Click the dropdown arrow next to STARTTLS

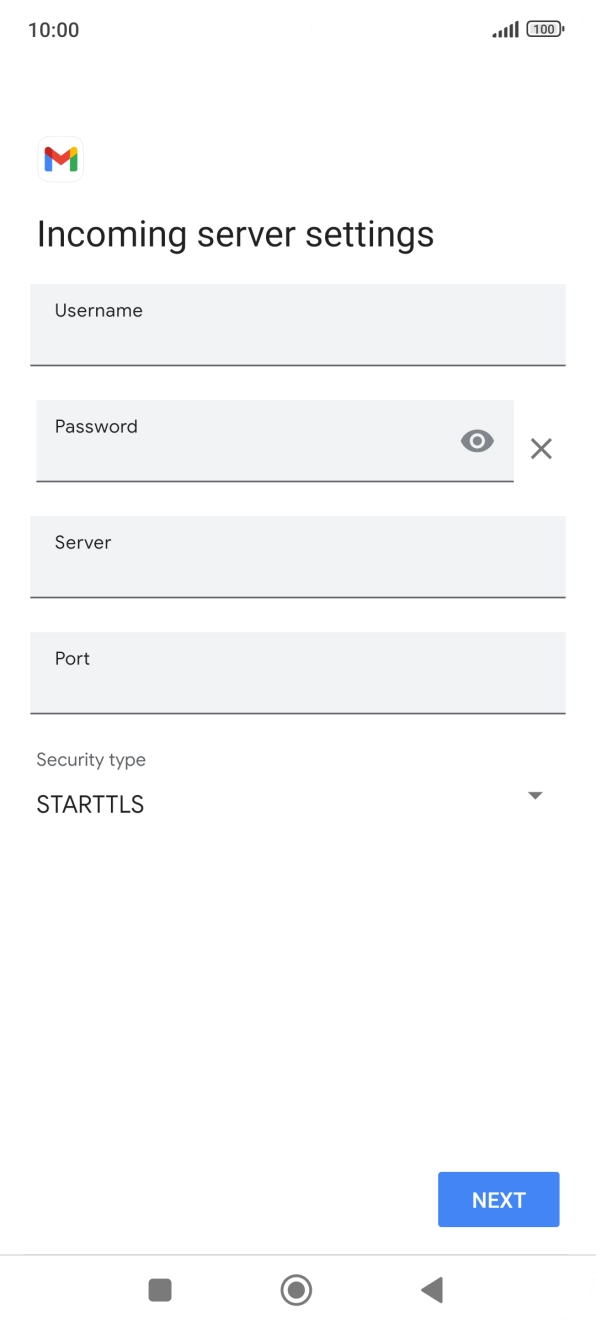click(x=535, y=795)
